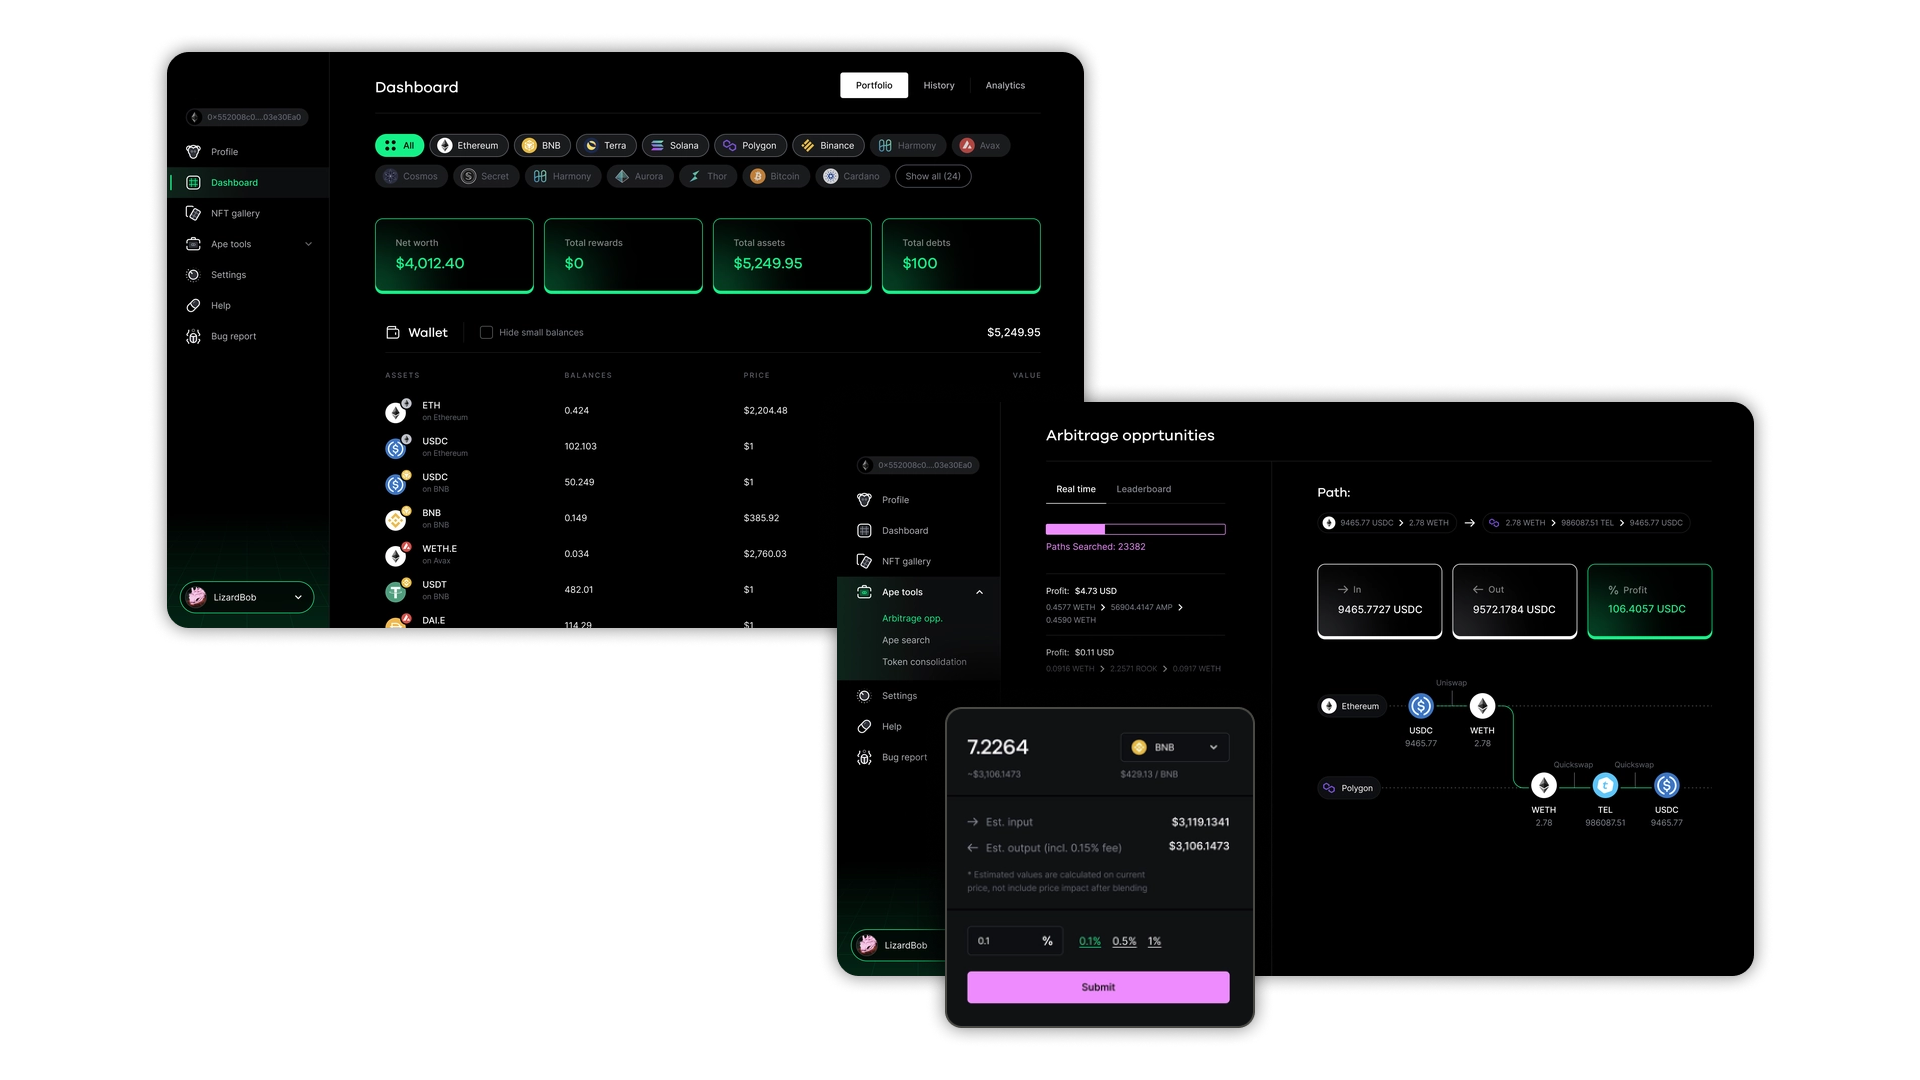Select the Leaderboard tab in Arbitrage

coord(1143,488)
